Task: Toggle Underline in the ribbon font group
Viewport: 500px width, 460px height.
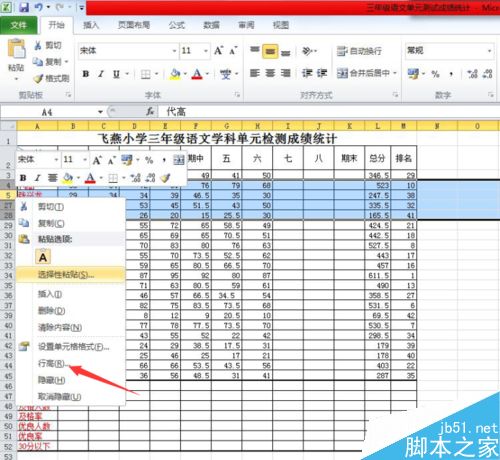Action: [116, 74]
